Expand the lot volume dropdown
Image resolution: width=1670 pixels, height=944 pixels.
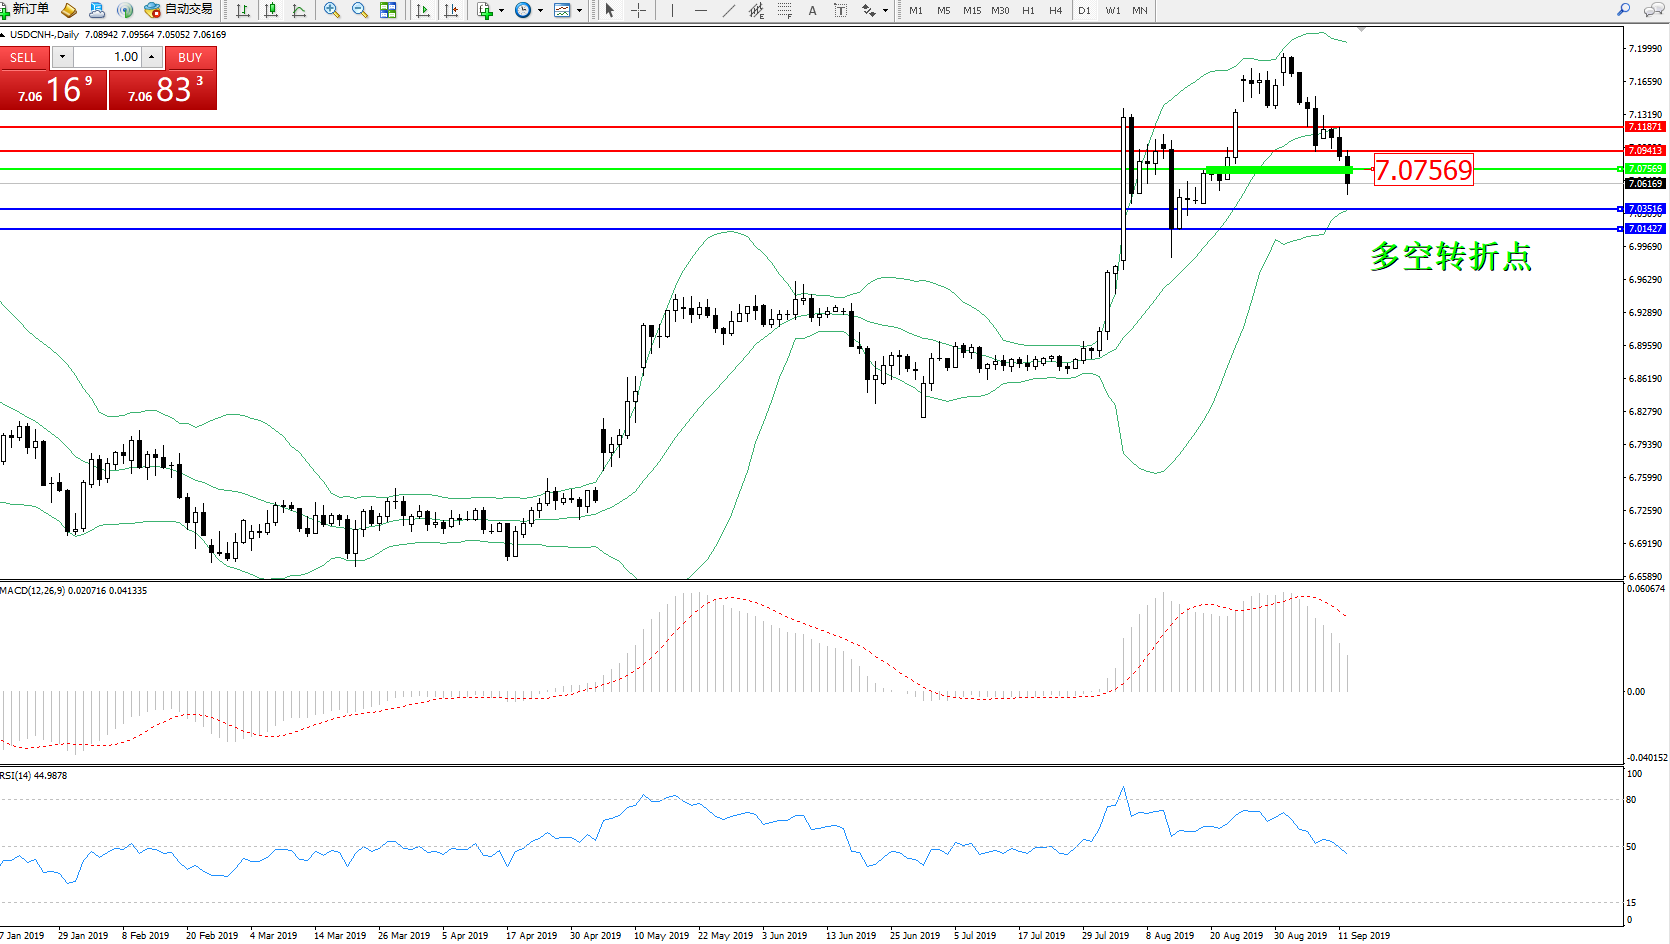tap(62, 57)
